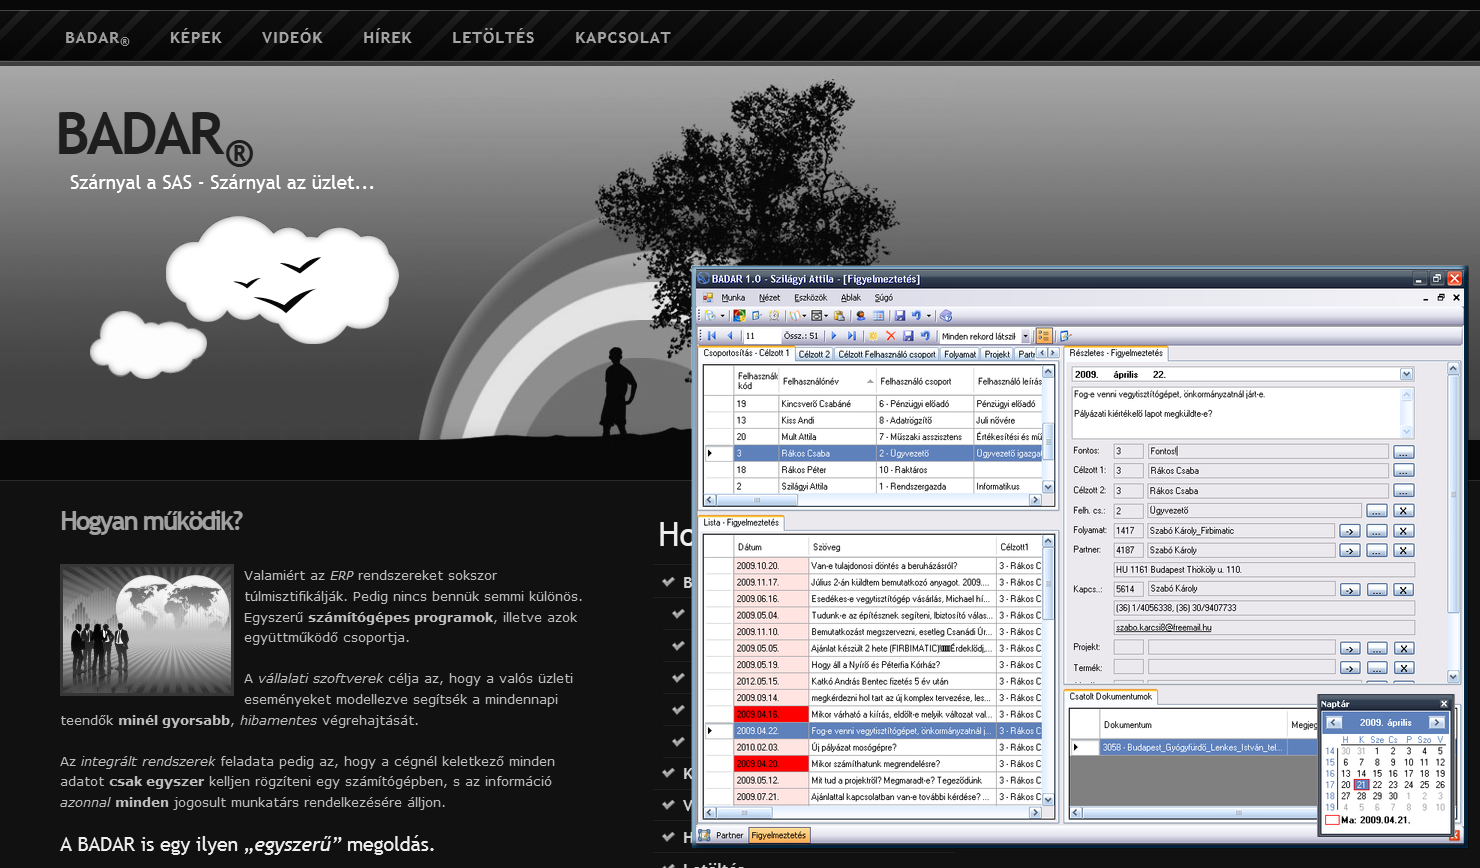Expand the date picker for 2009. április 22.
Viewport: 1480px width, 868px height.
point(1406,374)
